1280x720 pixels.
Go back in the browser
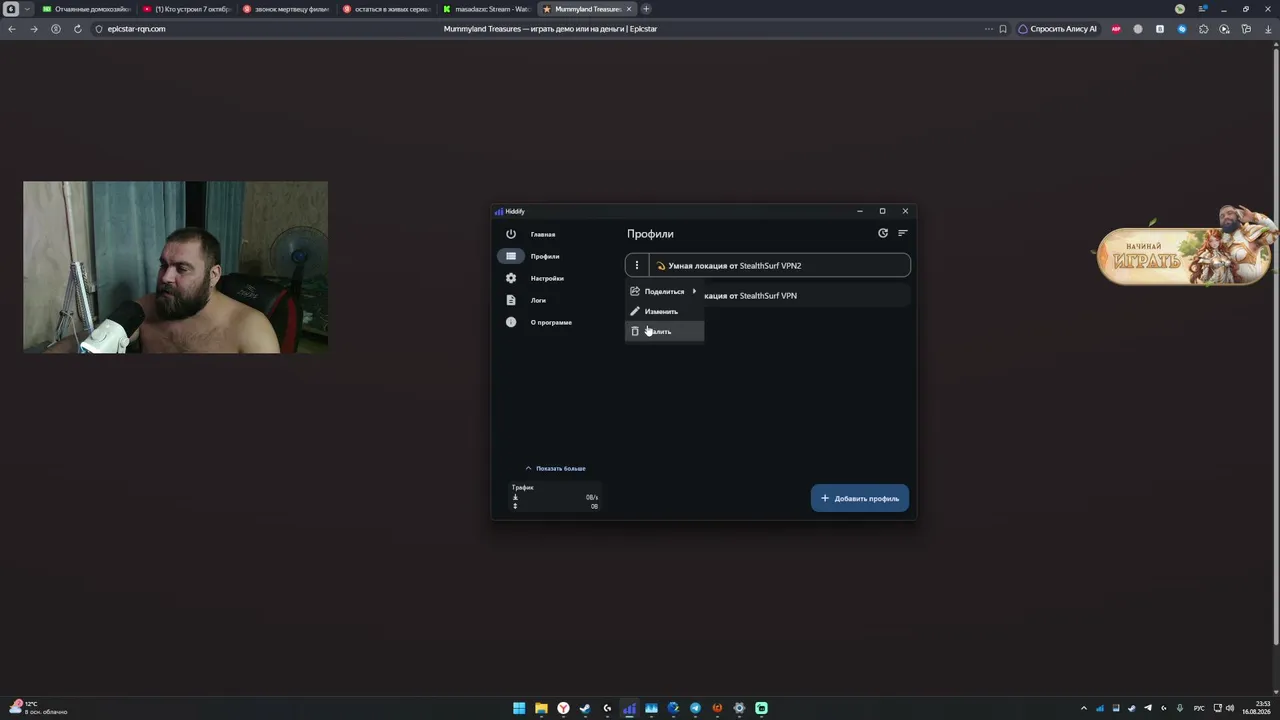(12, 29)
